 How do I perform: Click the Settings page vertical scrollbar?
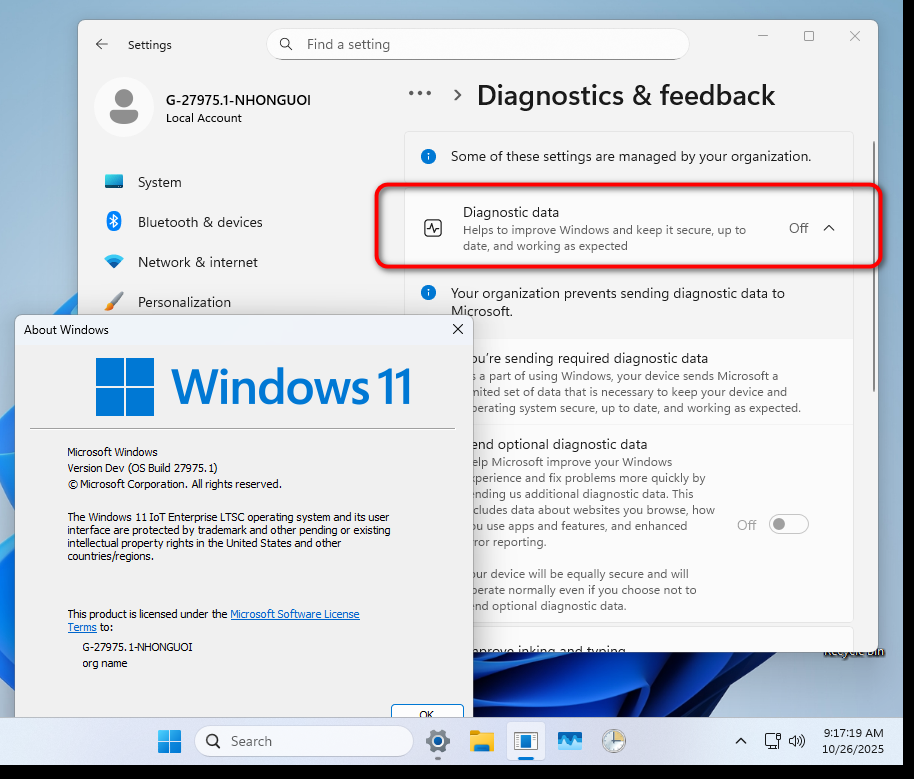pos(874,266)
